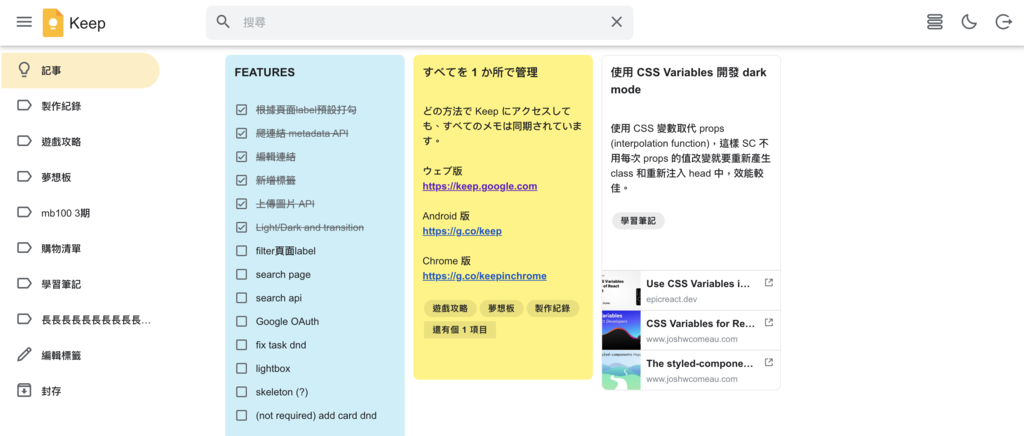Uncheck the metadata API task
Image resolution: width=1024 pixels, height=436 pixels.
tap(242, 133)
